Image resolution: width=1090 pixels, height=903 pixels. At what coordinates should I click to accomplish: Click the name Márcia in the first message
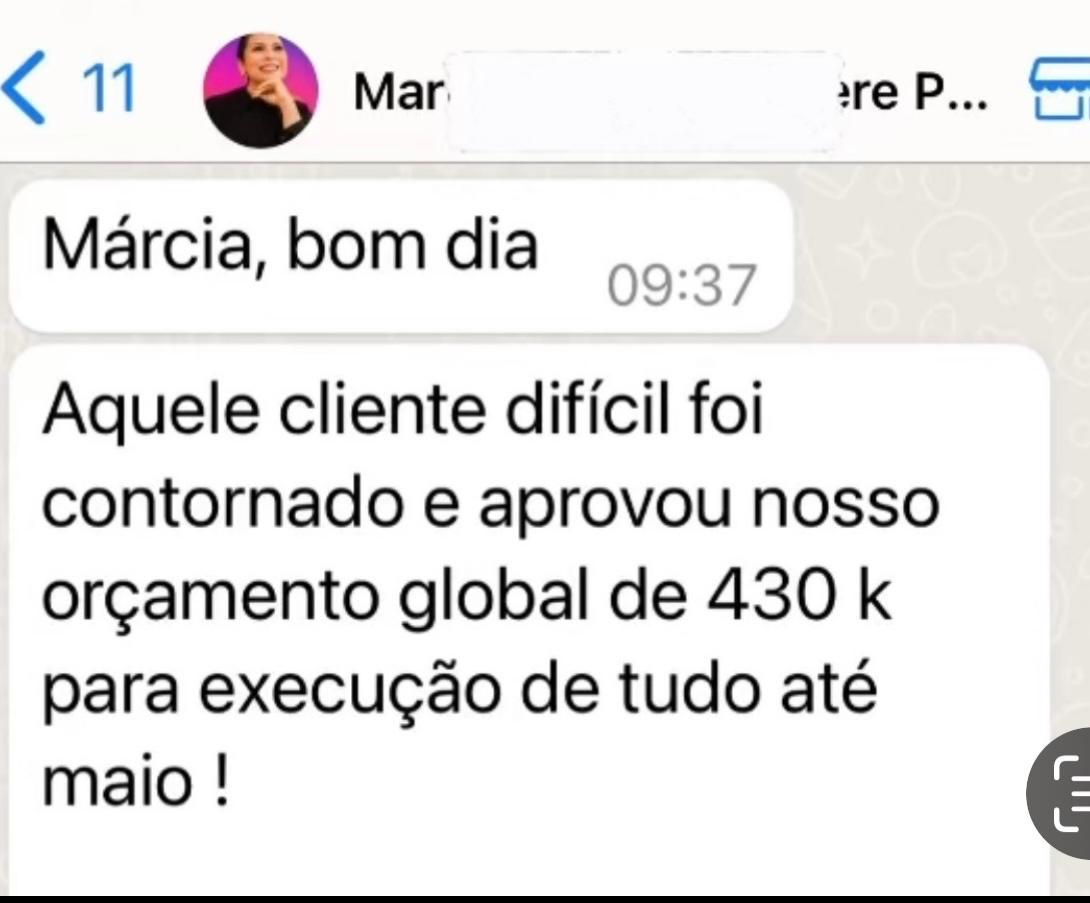point(154,247)
